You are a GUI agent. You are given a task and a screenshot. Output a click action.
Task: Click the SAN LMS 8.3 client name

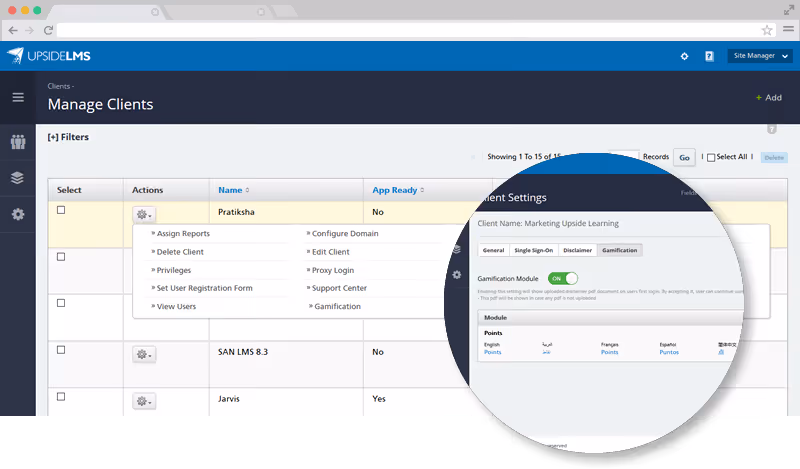243,352
